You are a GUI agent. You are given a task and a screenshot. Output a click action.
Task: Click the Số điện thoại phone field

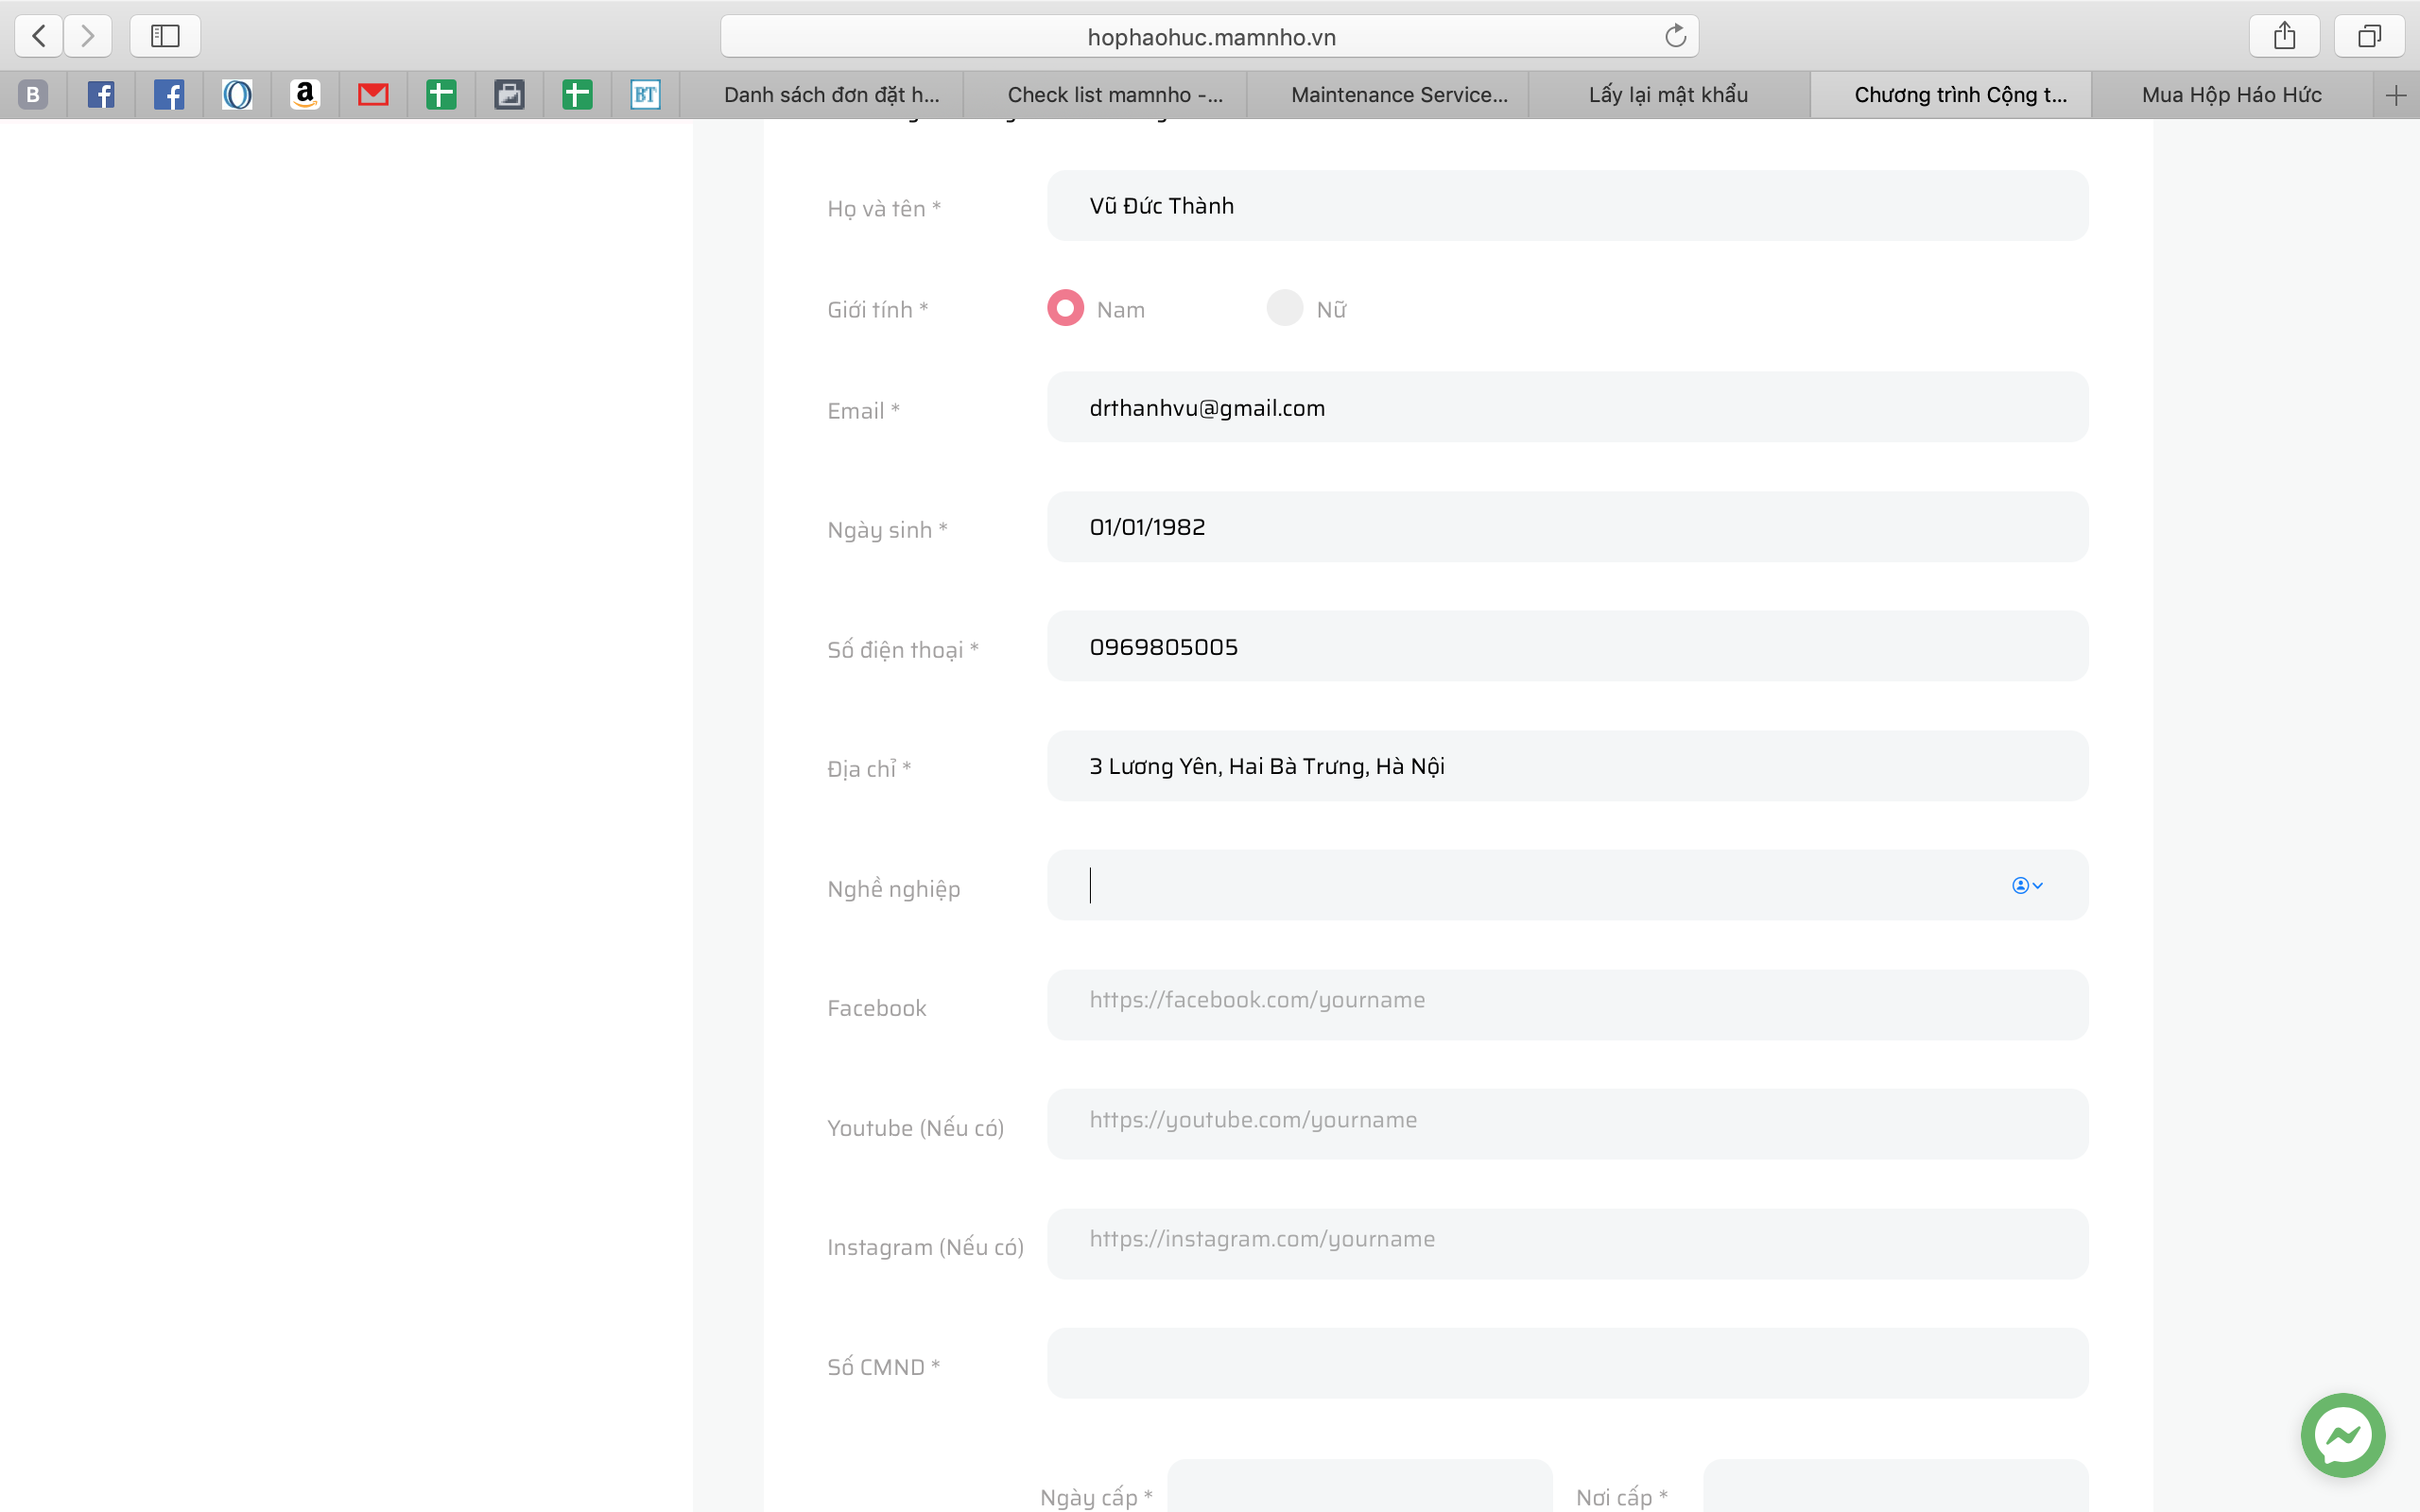1567,646
